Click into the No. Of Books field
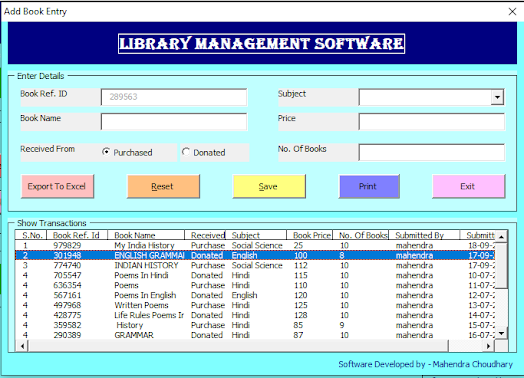This screenshot has width=524, height=378. click(431, 152)
